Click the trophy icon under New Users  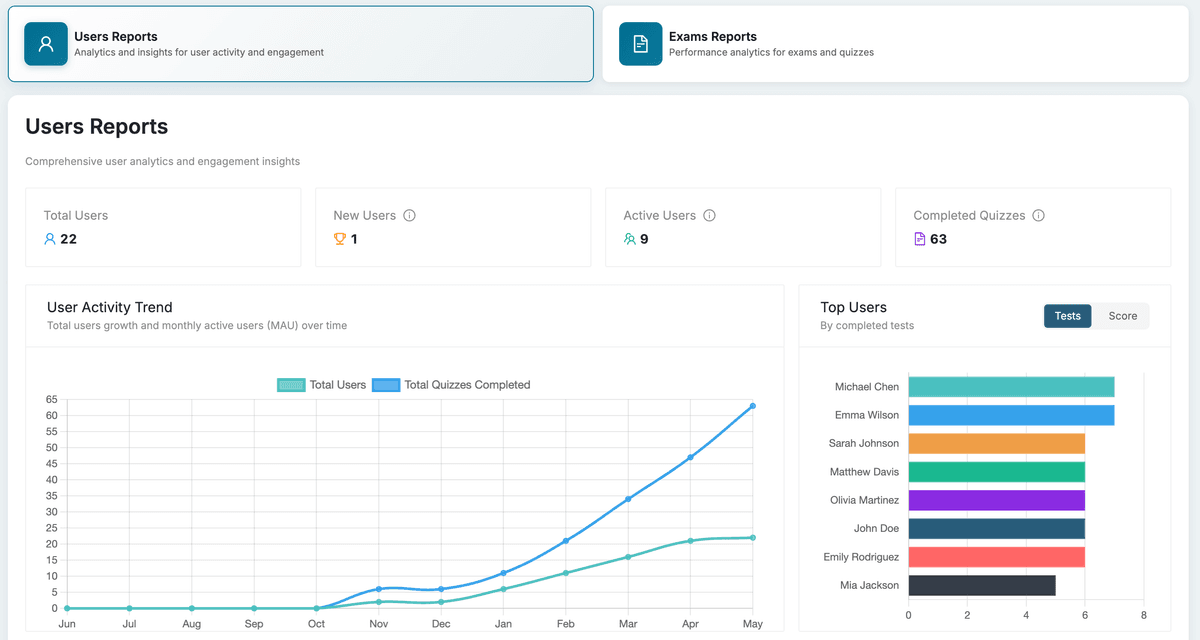[x=340, y=239]
